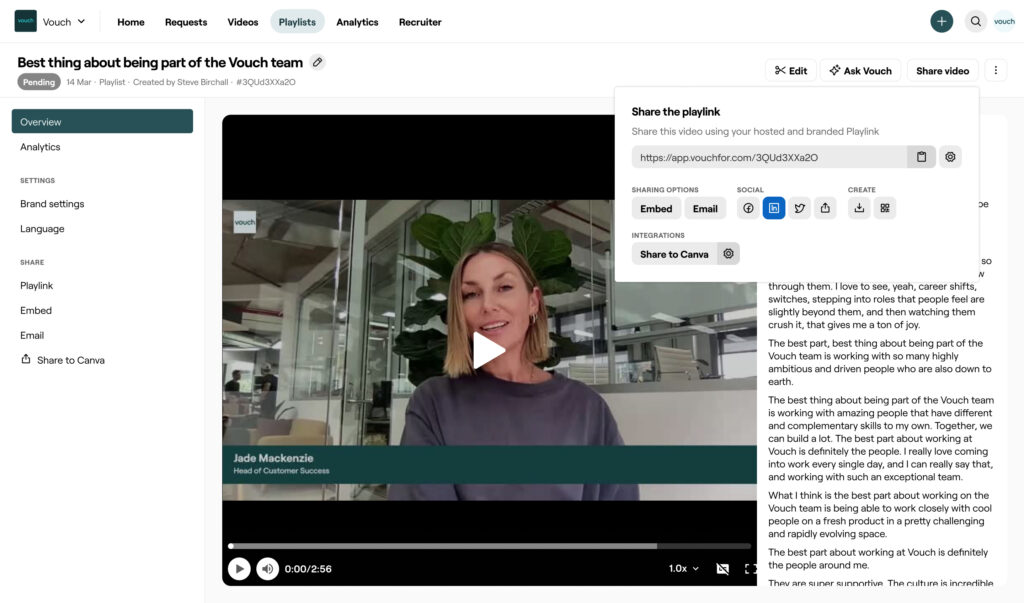Open the vouch profile avatar
The width and height of the screenshot is (1024, 603).
[1004, 22]
